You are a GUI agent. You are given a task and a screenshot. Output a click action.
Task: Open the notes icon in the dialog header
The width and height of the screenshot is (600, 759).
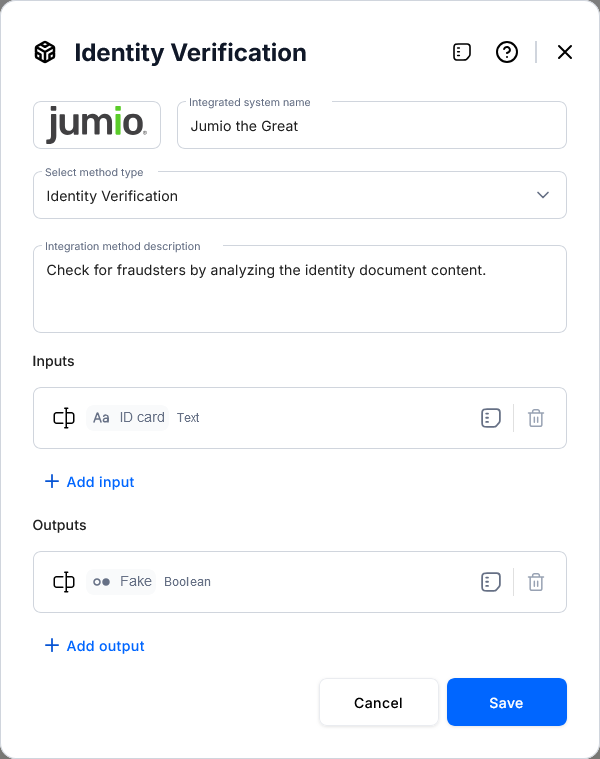coord(462,52)
